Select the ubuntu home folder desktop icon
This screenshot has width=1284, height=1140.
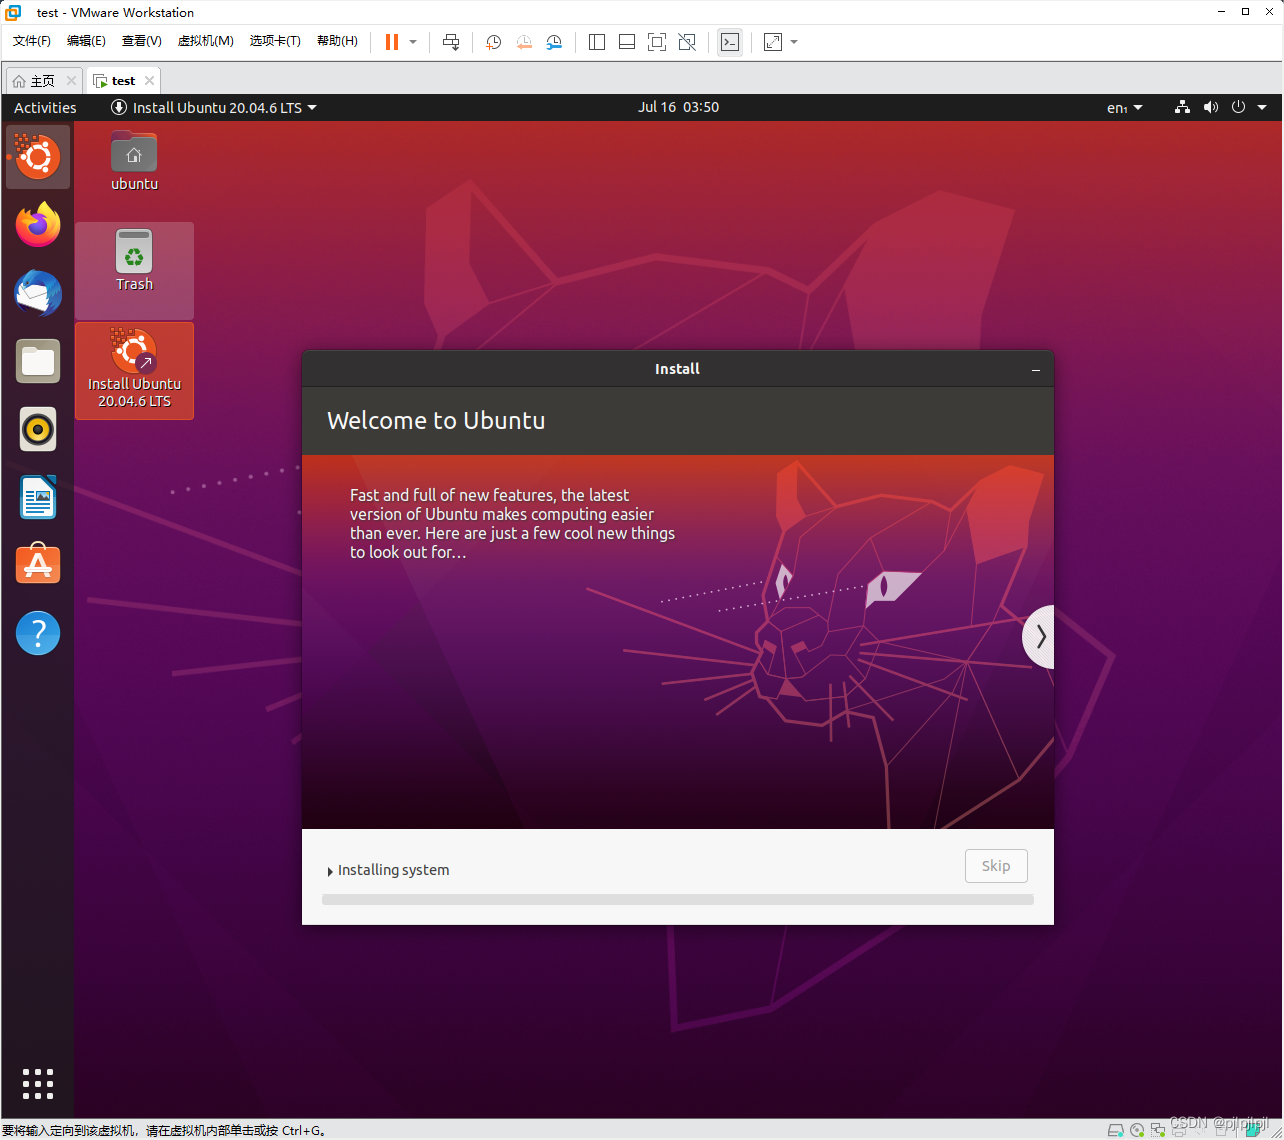(x=134, y=160)
